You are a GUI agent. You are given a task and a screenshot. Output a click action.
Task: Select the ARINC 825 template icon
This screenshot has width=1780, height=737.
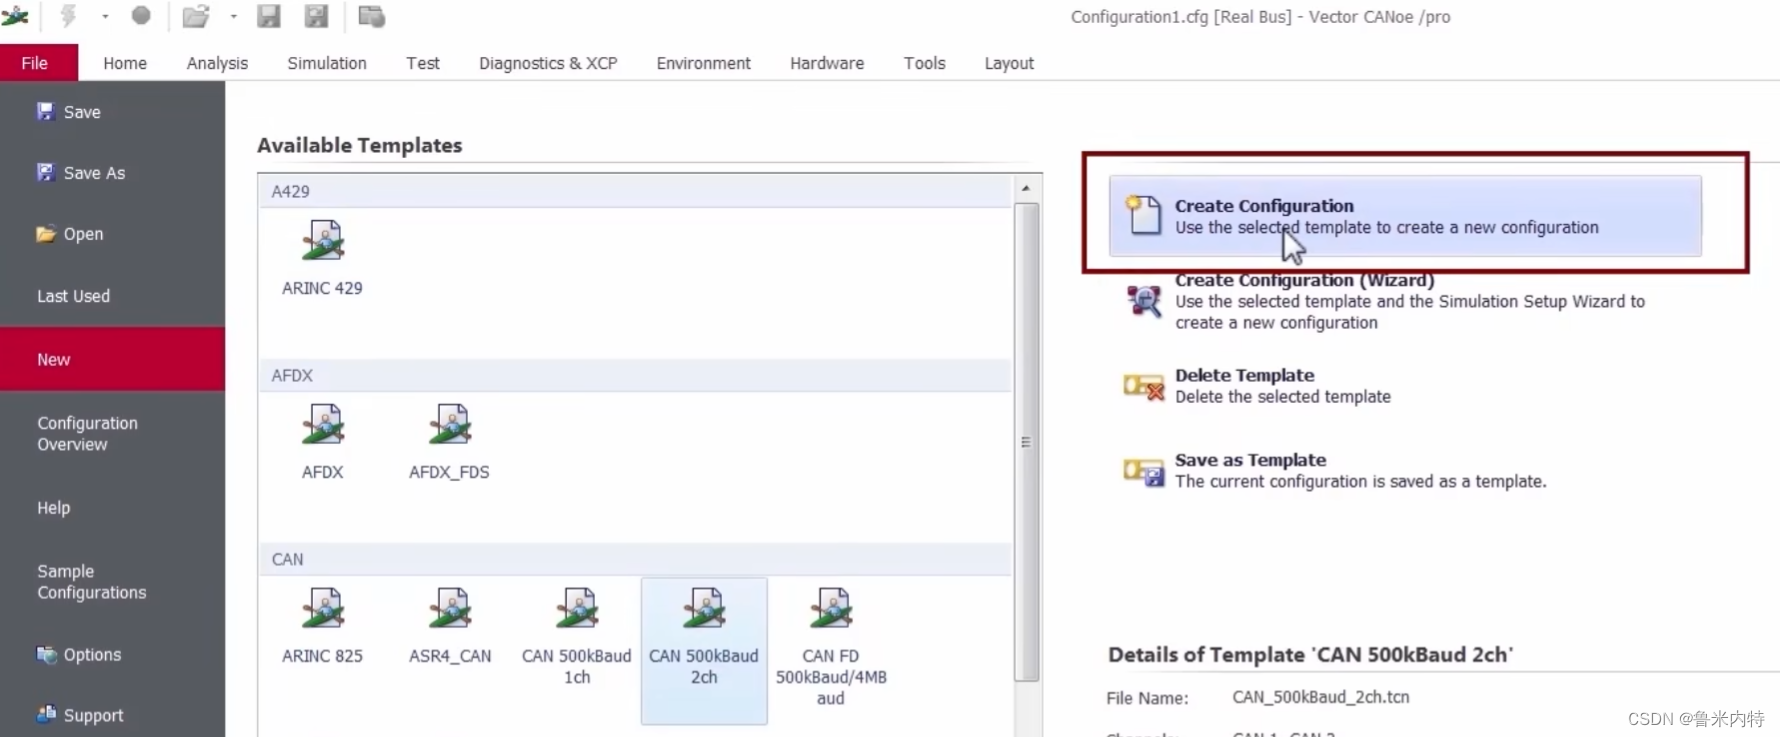[x=323, y=609]
